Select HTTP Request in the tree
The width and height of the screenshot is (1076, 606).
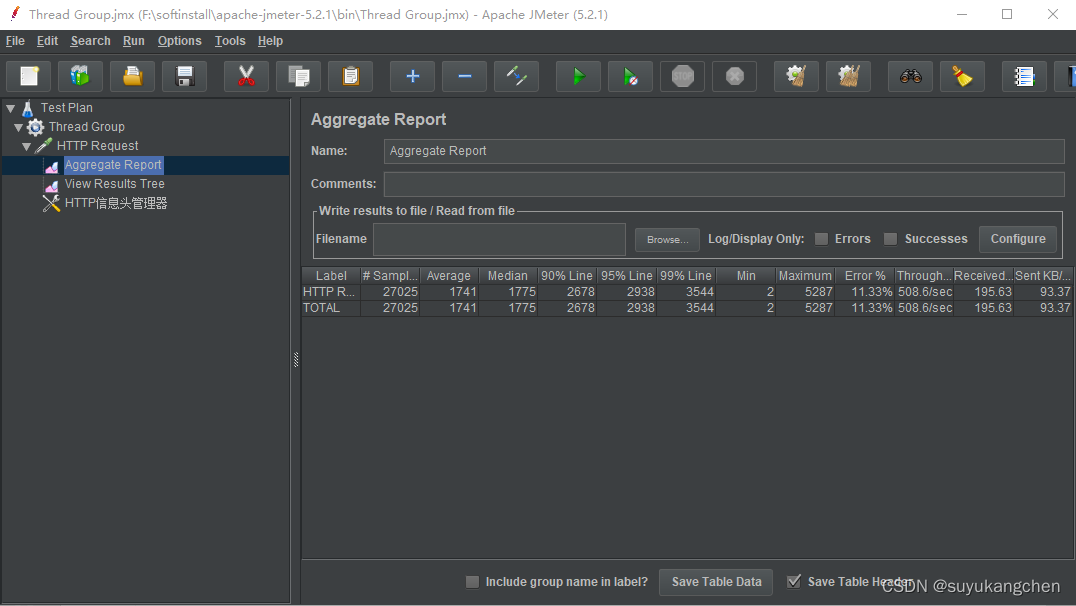97,145
